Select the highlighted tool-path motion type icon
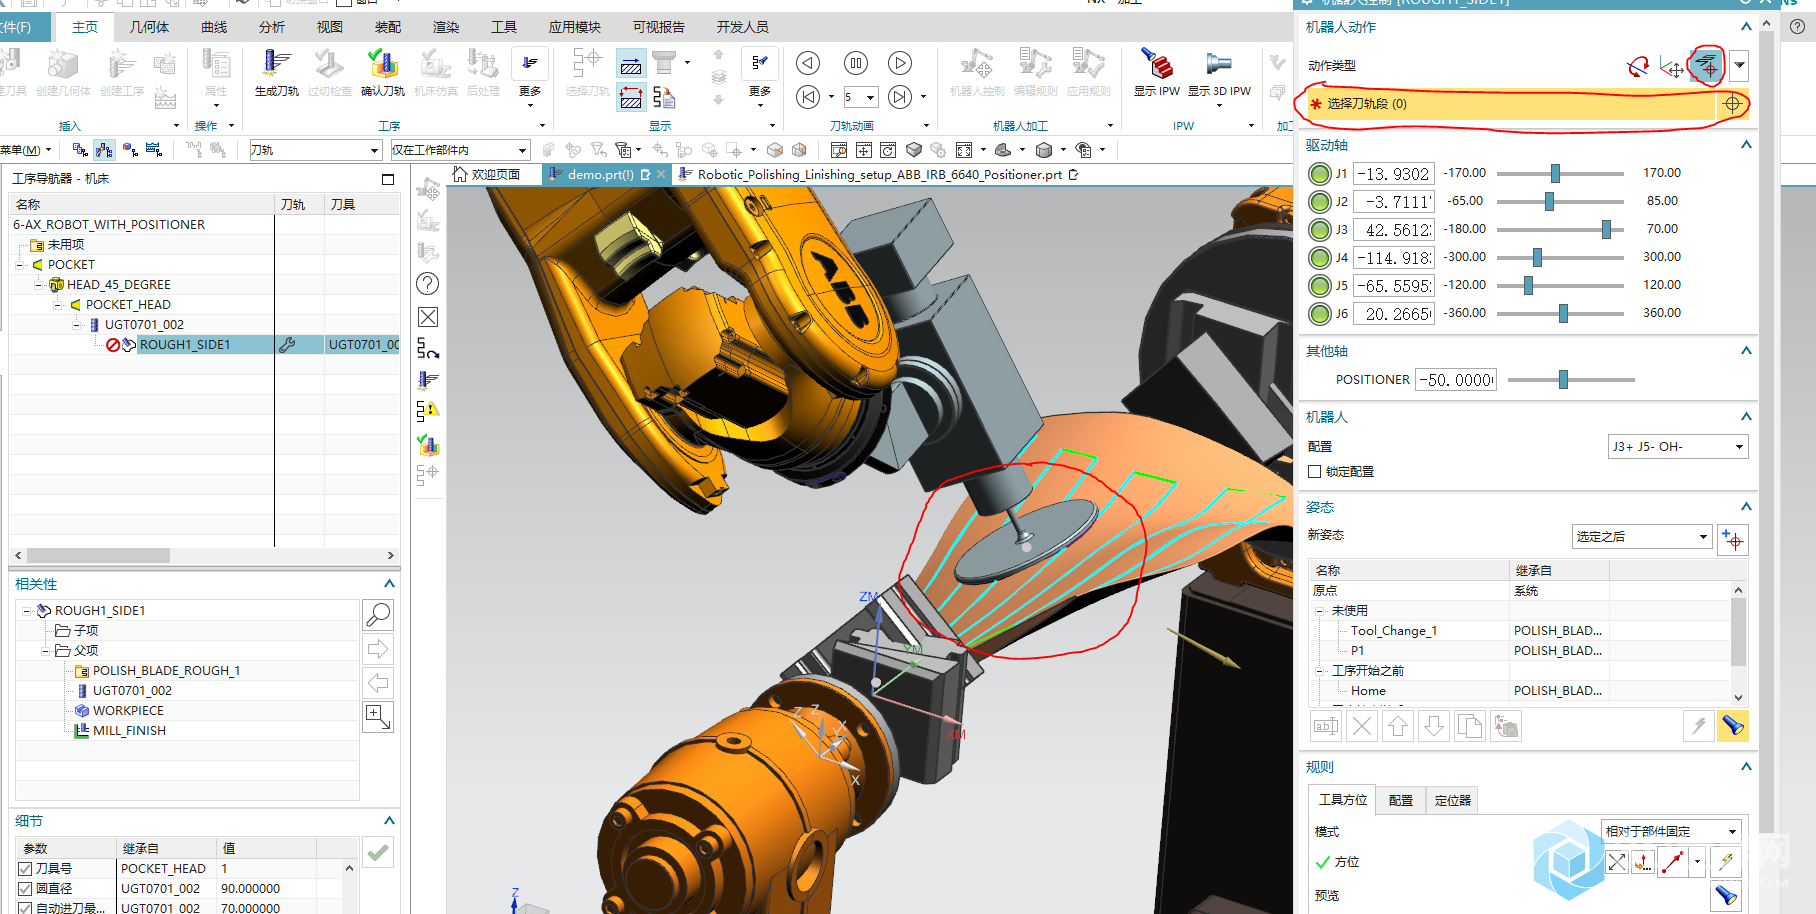This screenshot has height=914, width=1816. (1707, 66)
